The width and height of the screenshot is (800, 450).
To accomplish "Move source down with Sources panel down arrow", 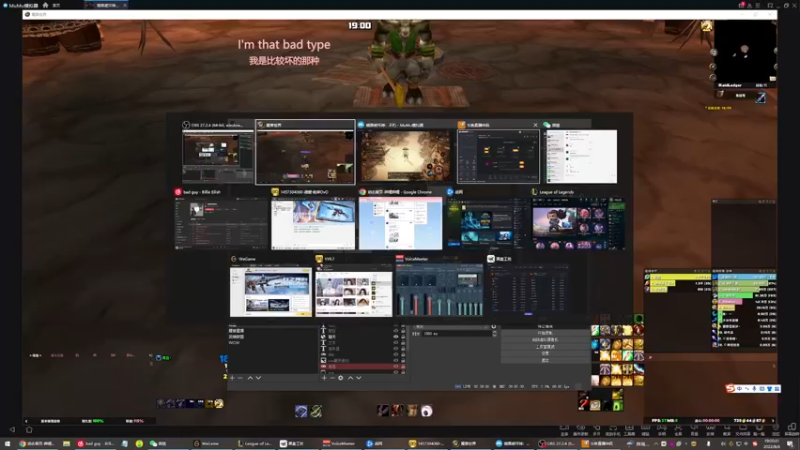I will click(x=359, y=378).
